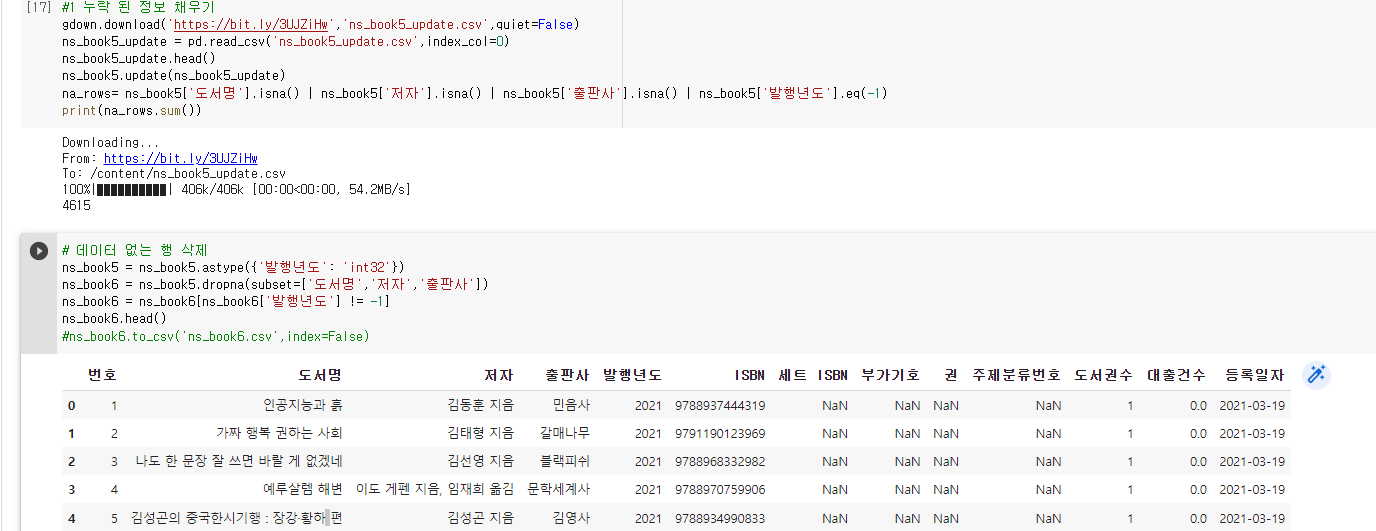Click the commented-out to_csv line

click(216, 336)
